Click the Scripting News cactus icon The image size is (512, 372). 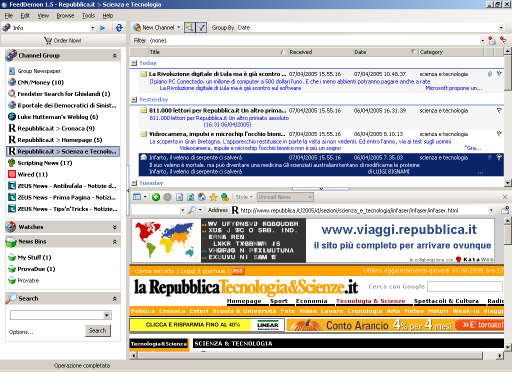[x=12, y=163]
